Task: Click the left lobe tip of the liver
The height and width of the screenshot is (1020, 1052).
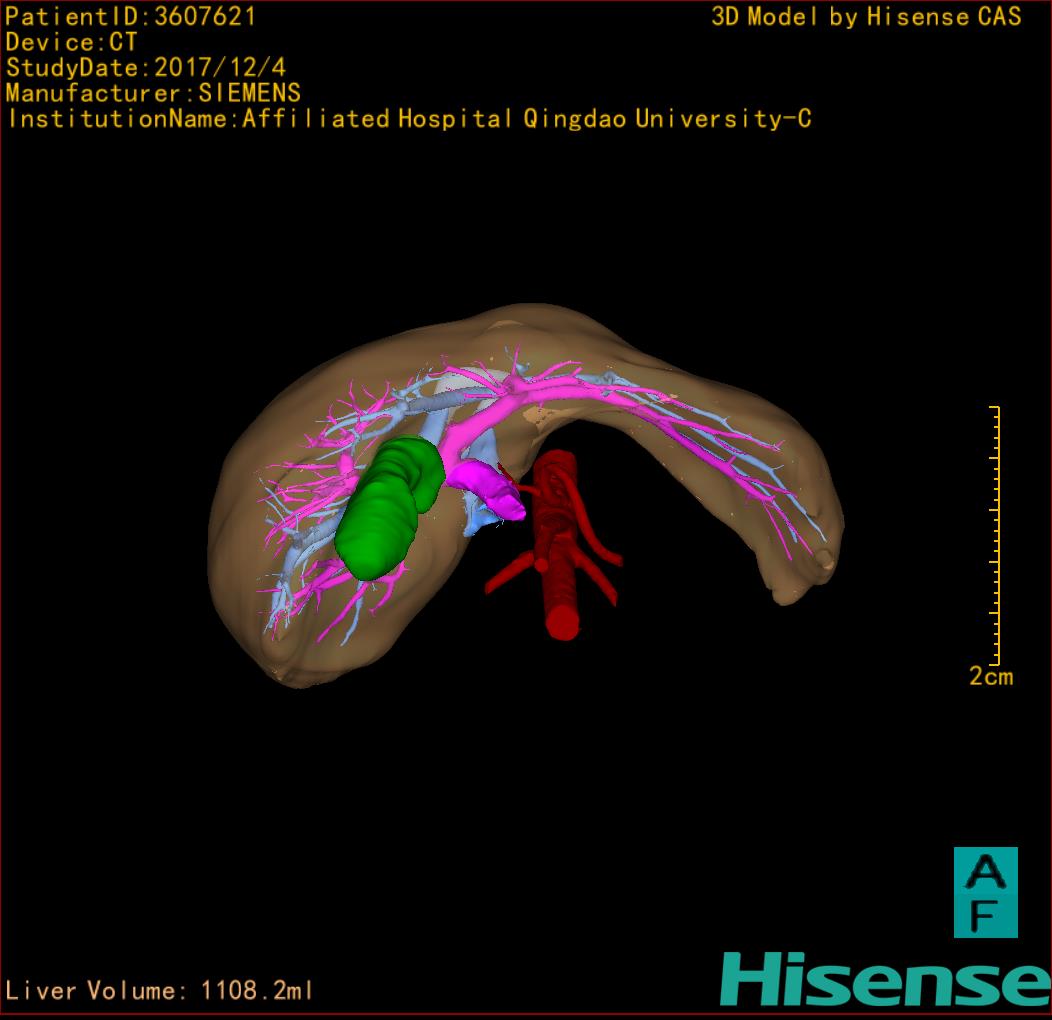Action: click(810, 570)
